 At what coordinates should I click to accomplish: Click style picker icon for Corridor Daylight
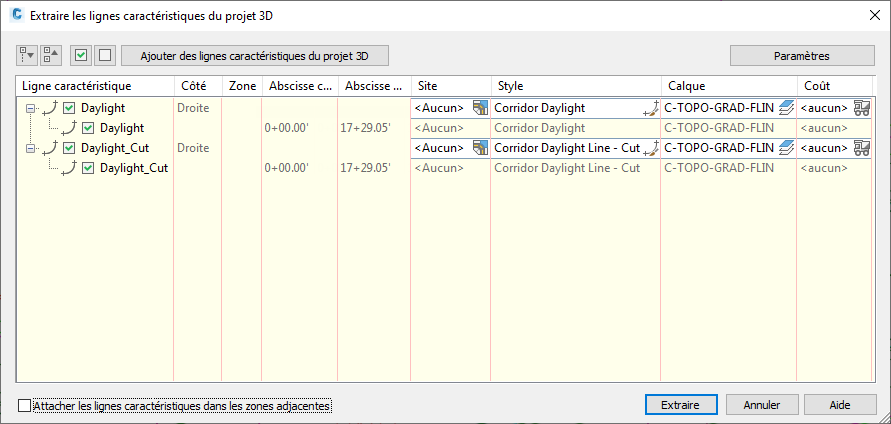(x=651, y=108)
